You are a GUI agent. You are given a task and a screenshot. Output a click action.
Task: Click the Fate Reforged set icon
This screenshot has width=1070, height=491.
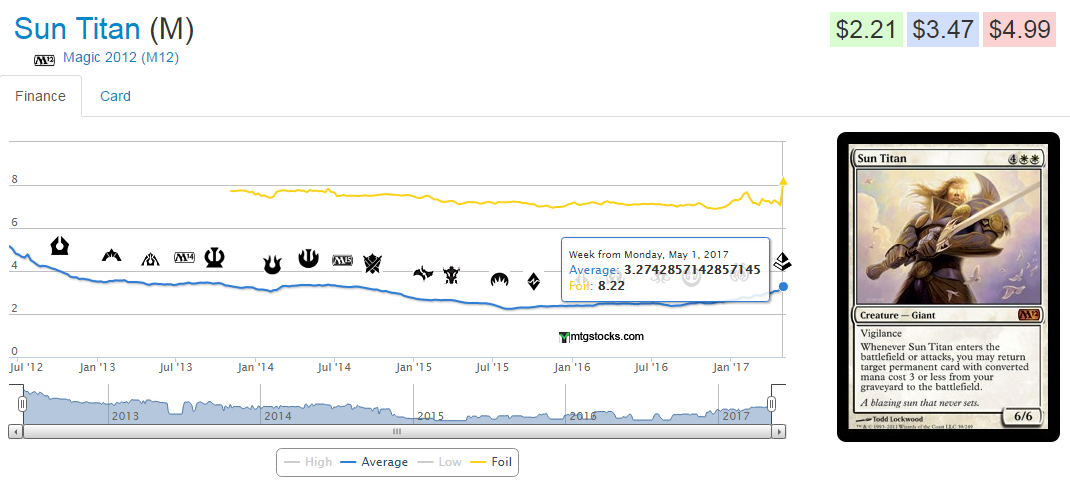click(423, 273)
